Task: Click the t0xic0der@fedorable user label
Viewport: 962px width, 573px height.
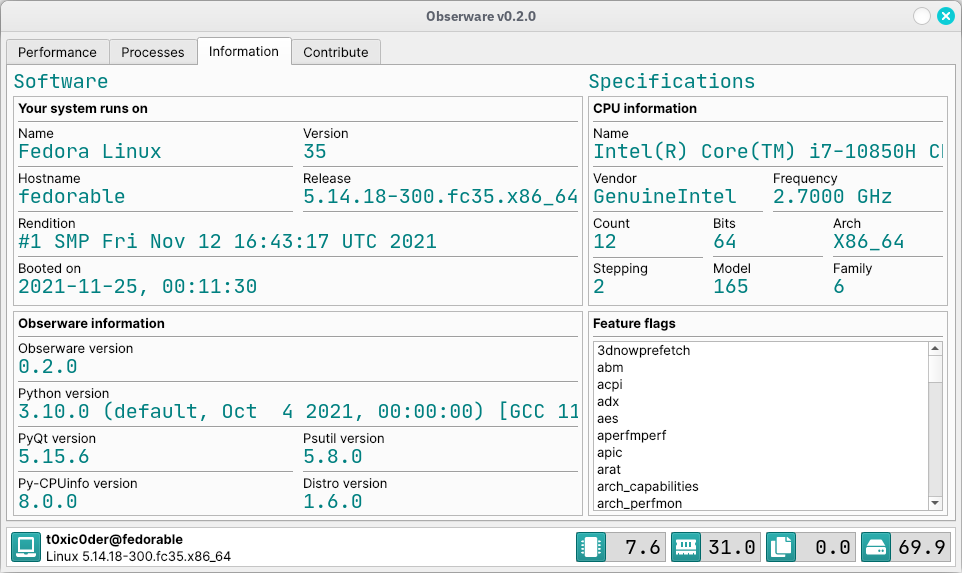Action: [114, 539]
